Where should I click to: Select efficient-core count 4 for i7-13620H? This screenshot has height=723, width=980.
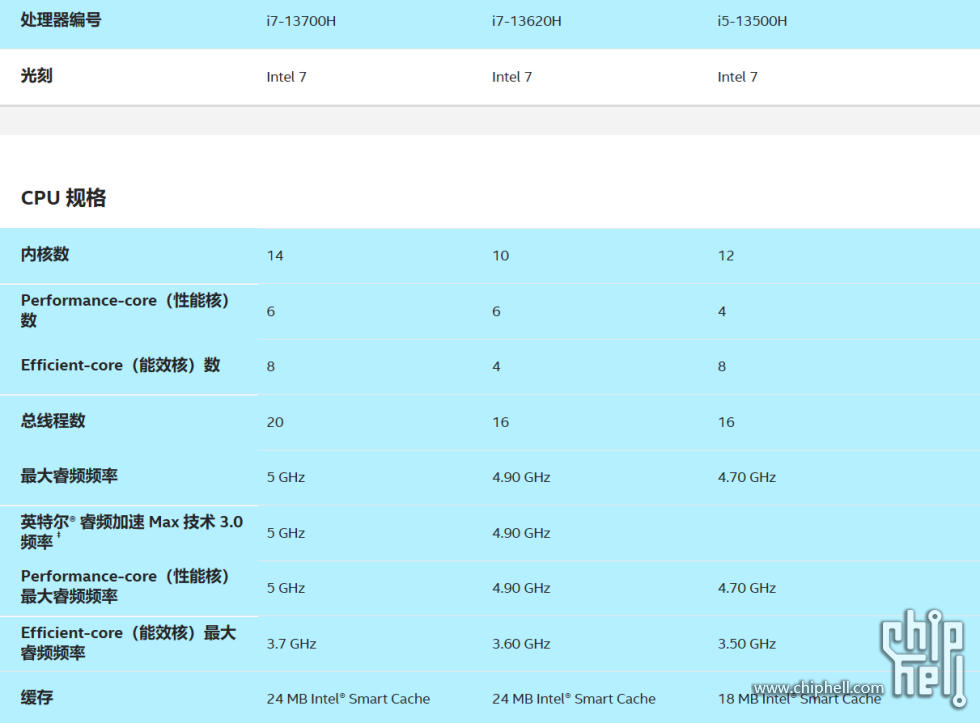click(496, 366)
